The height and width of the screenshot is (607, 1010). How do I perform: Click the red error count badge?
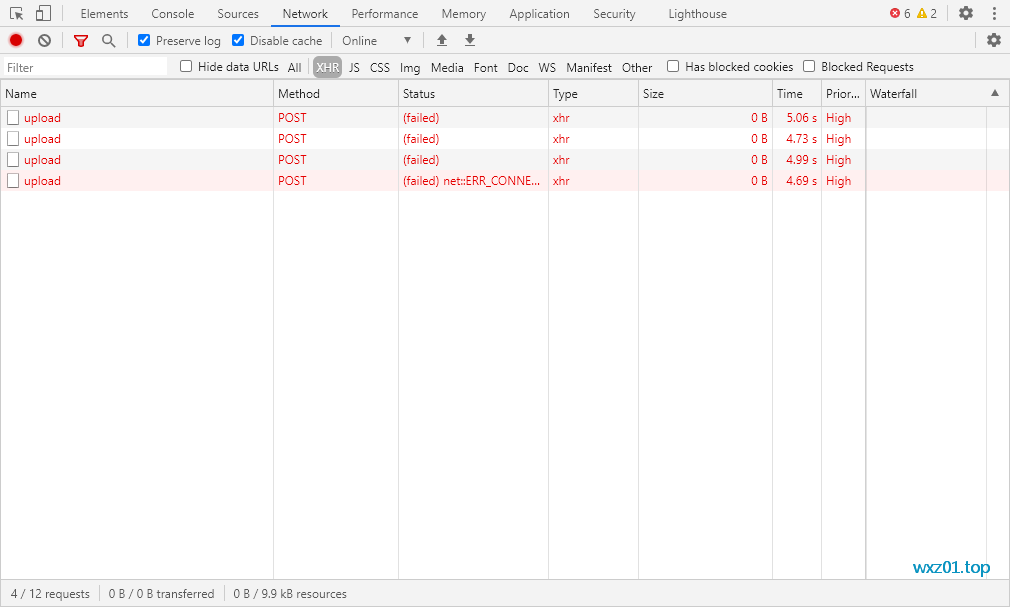click(900, 14)
